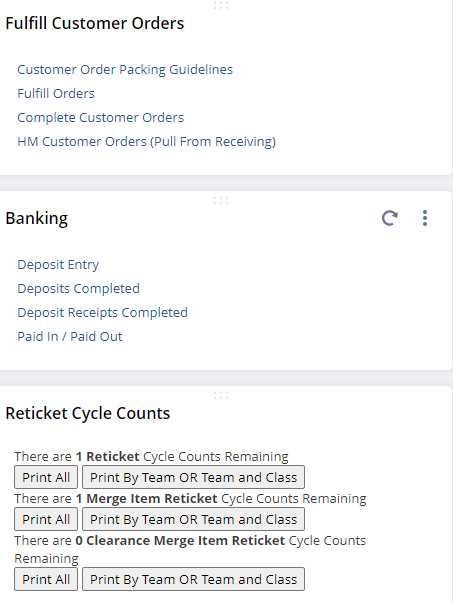453x603 pixels.
Task: Print Reticket counts by Team OR Team and Class
Action: [193, 477]
